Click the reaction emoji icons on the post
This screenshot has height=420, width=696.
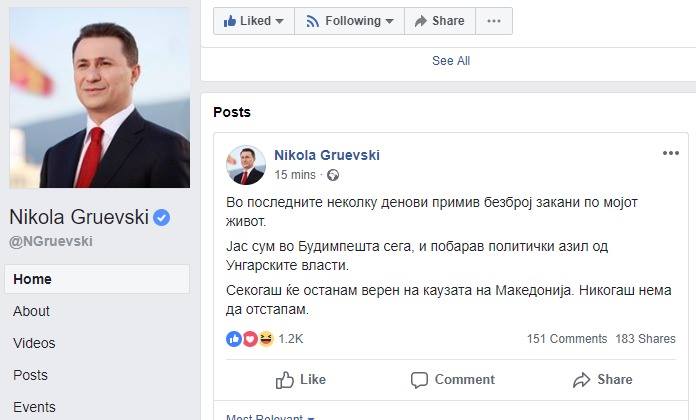tap(250, 339)
